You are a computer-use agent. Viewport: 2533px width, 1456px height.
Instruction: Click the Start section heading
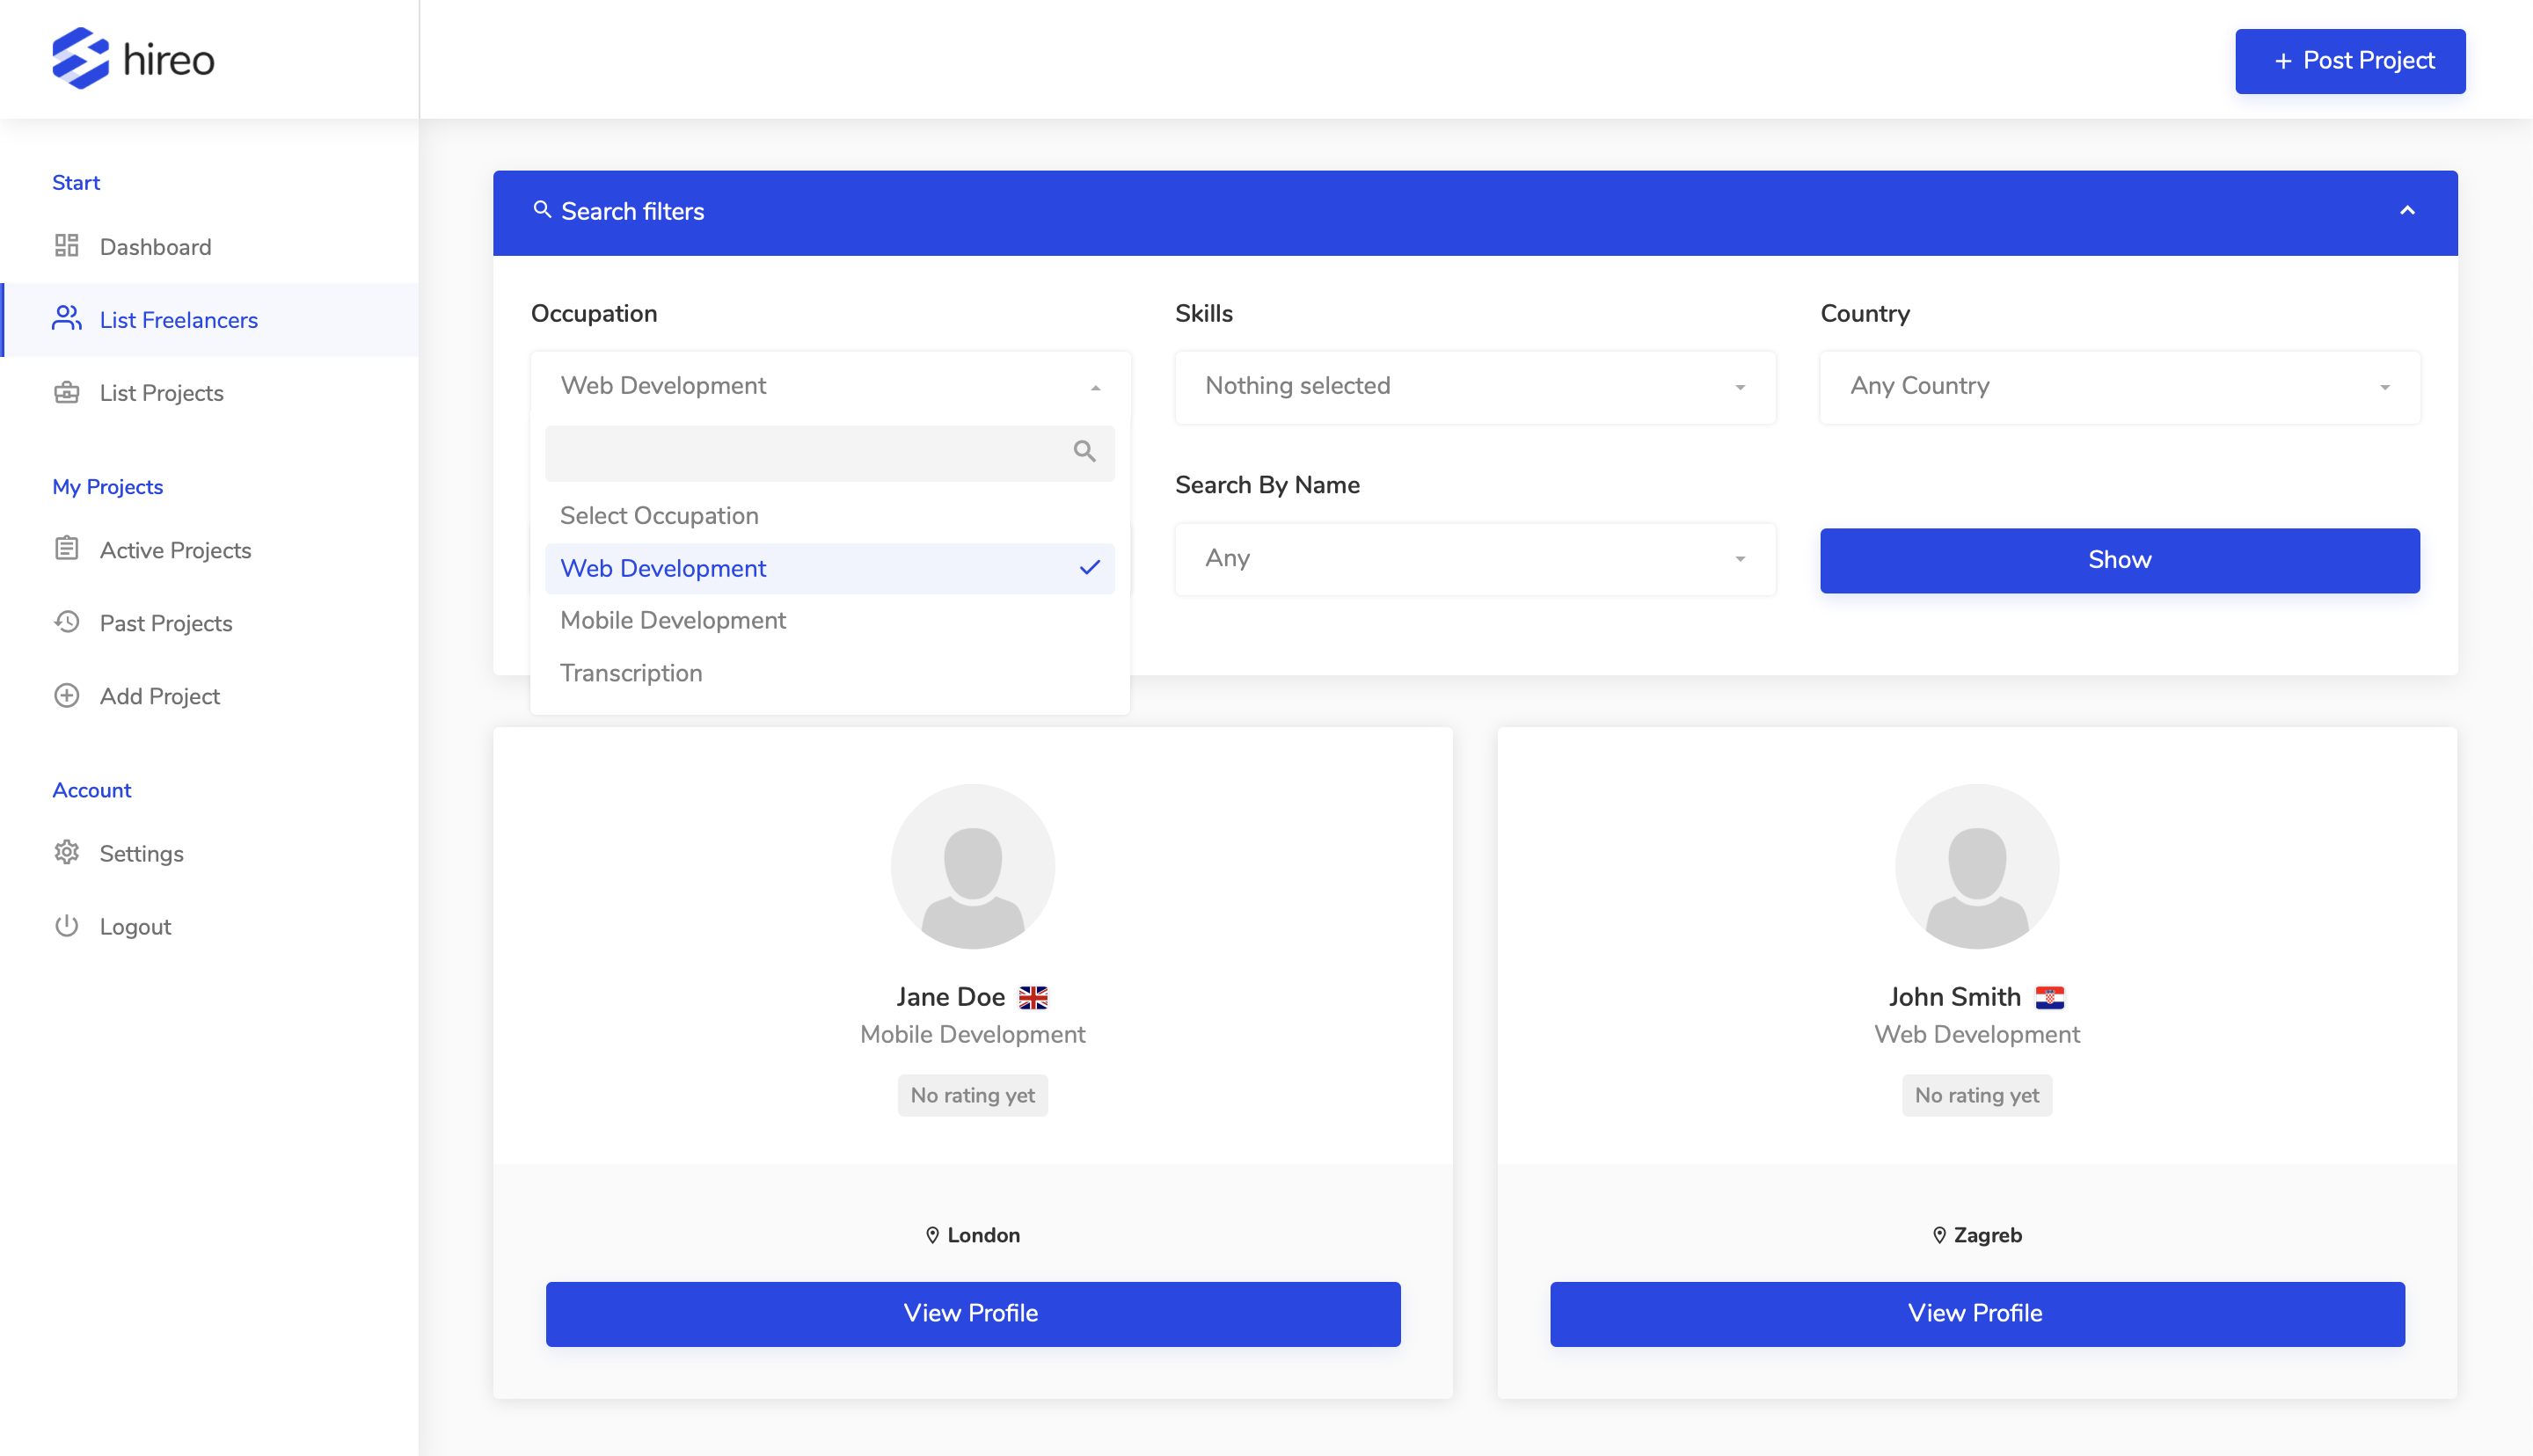(x=76, y=183)
